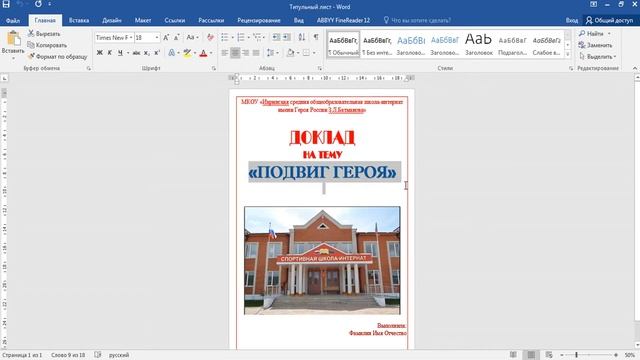Toggle center alignment
Image resolution: width=640 pixels, height=360 pixels.
tap(235, 53)
